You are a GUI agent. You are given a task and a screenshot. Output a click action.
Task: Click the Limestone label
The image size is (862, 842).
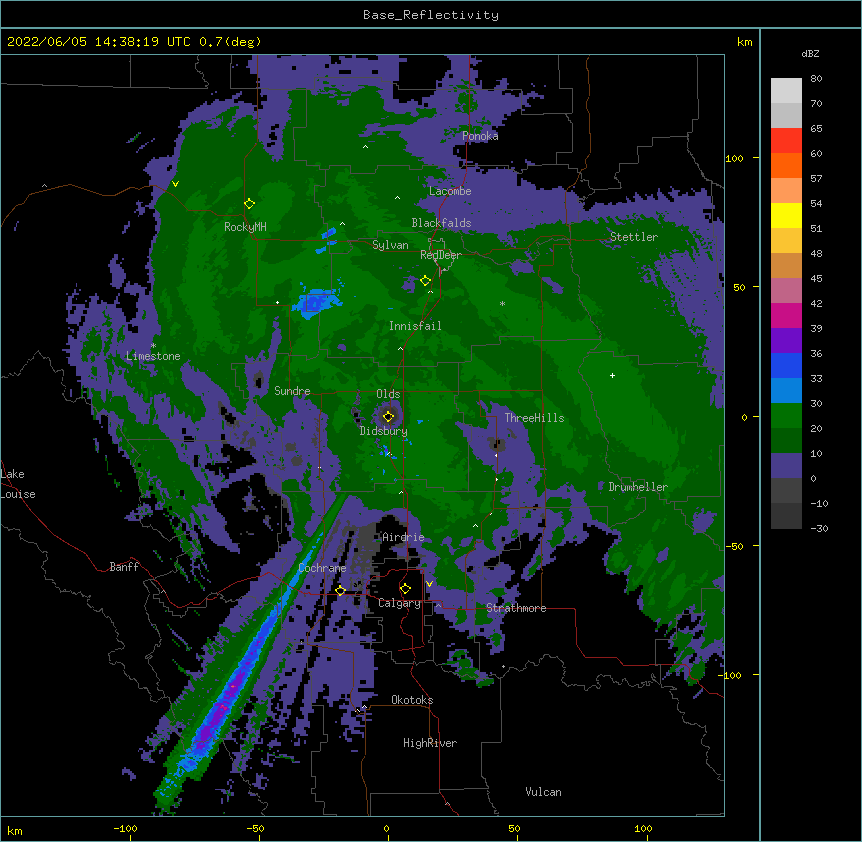coord(153,356)
